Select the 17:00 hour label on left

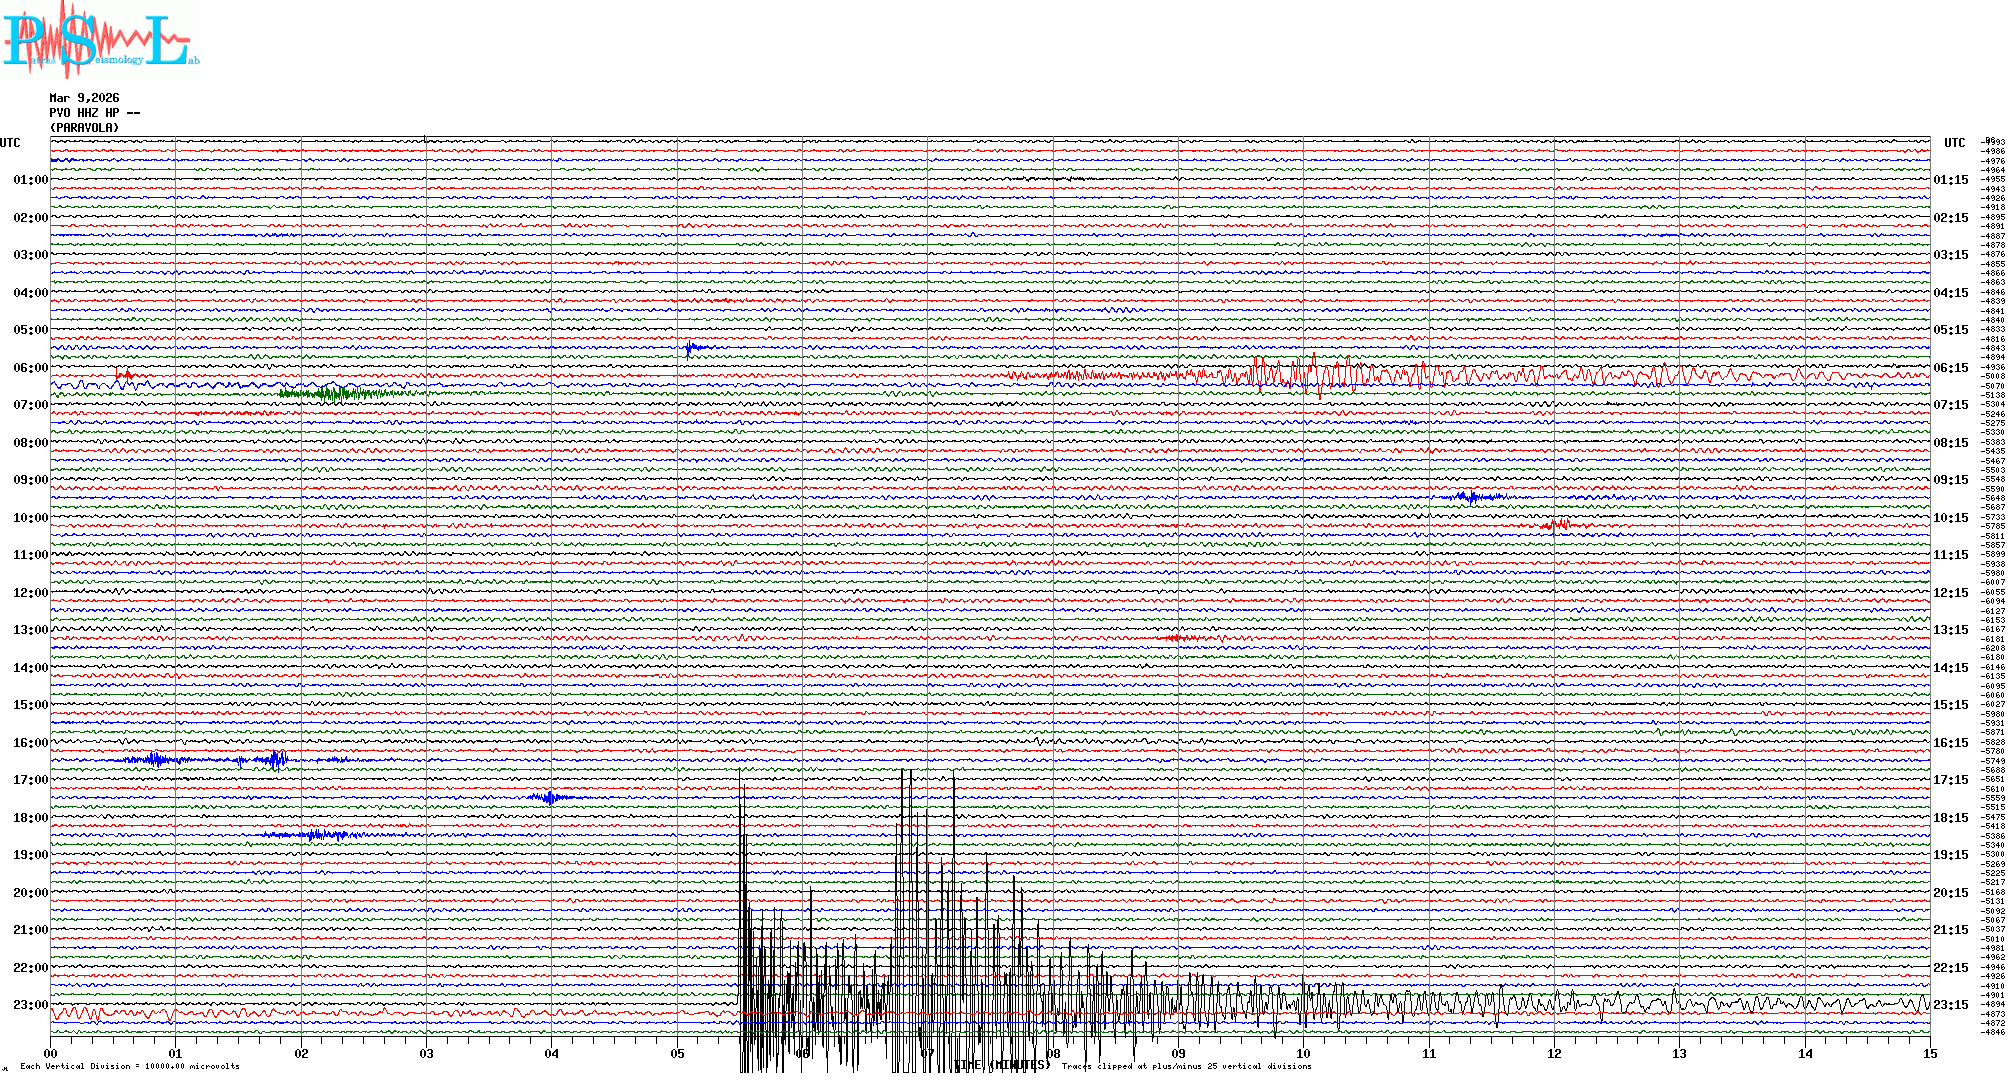(30, 780)
